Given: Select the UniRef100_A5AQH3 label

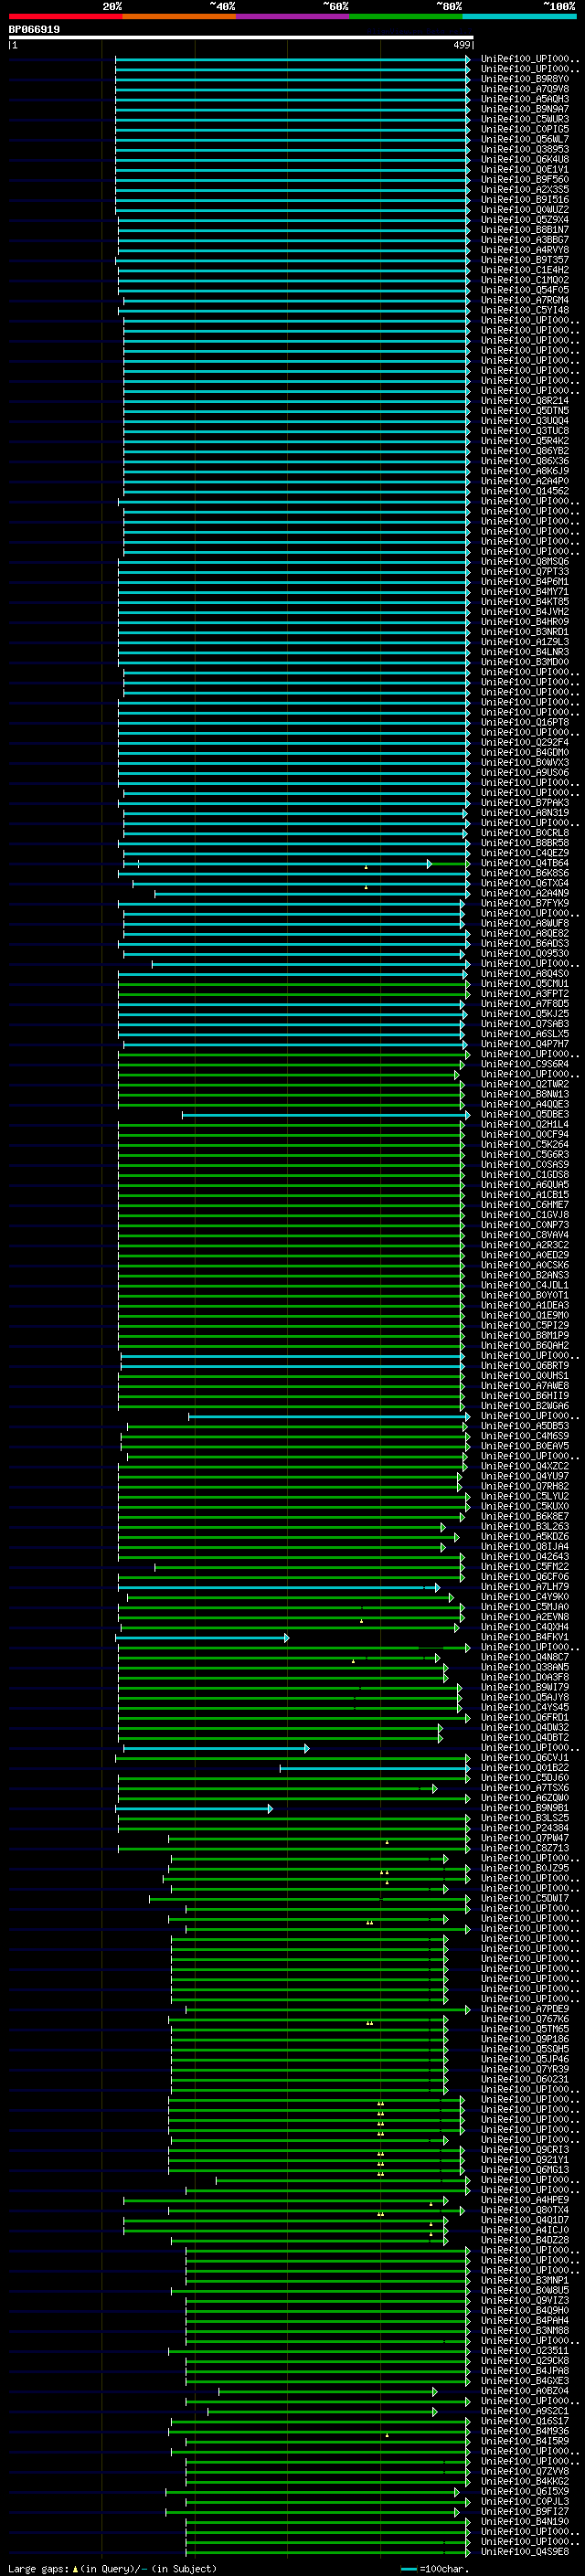Looking at the screenshot, I should point(524,99).
